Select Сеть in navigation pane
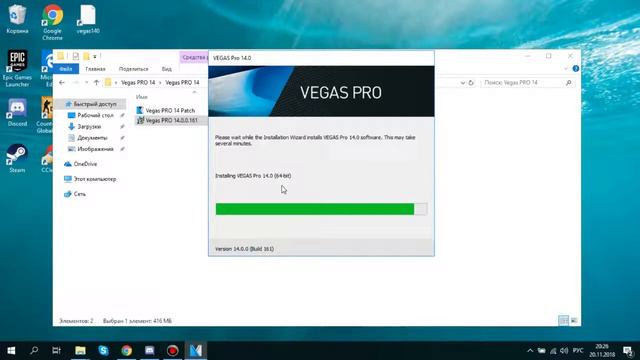Image resolution: width=640 pixels, height=360 pixels. pos(80,194)
